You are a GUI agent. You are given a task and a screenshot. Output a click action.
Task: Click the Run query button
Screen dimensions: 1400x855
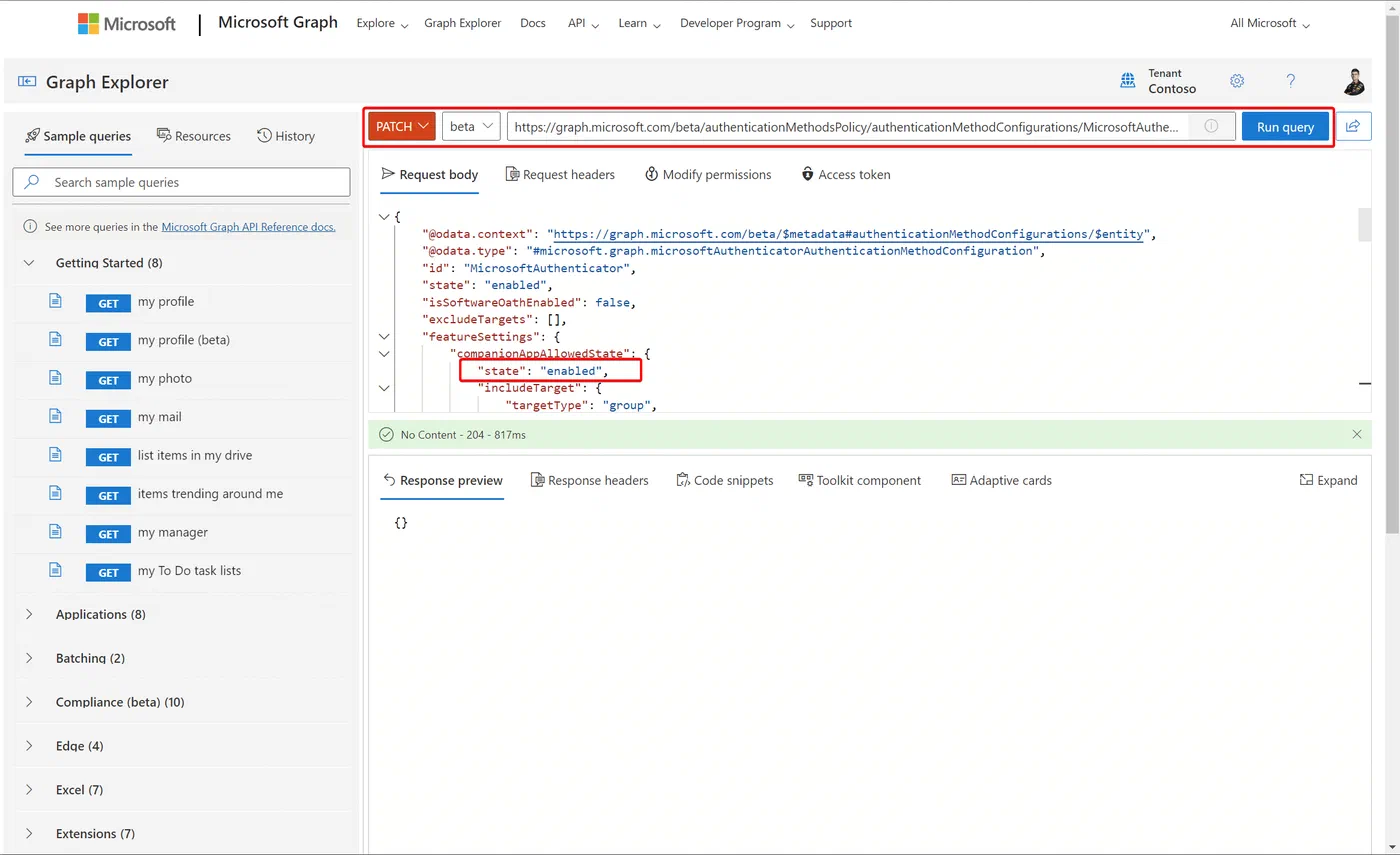click(1285, 126)
